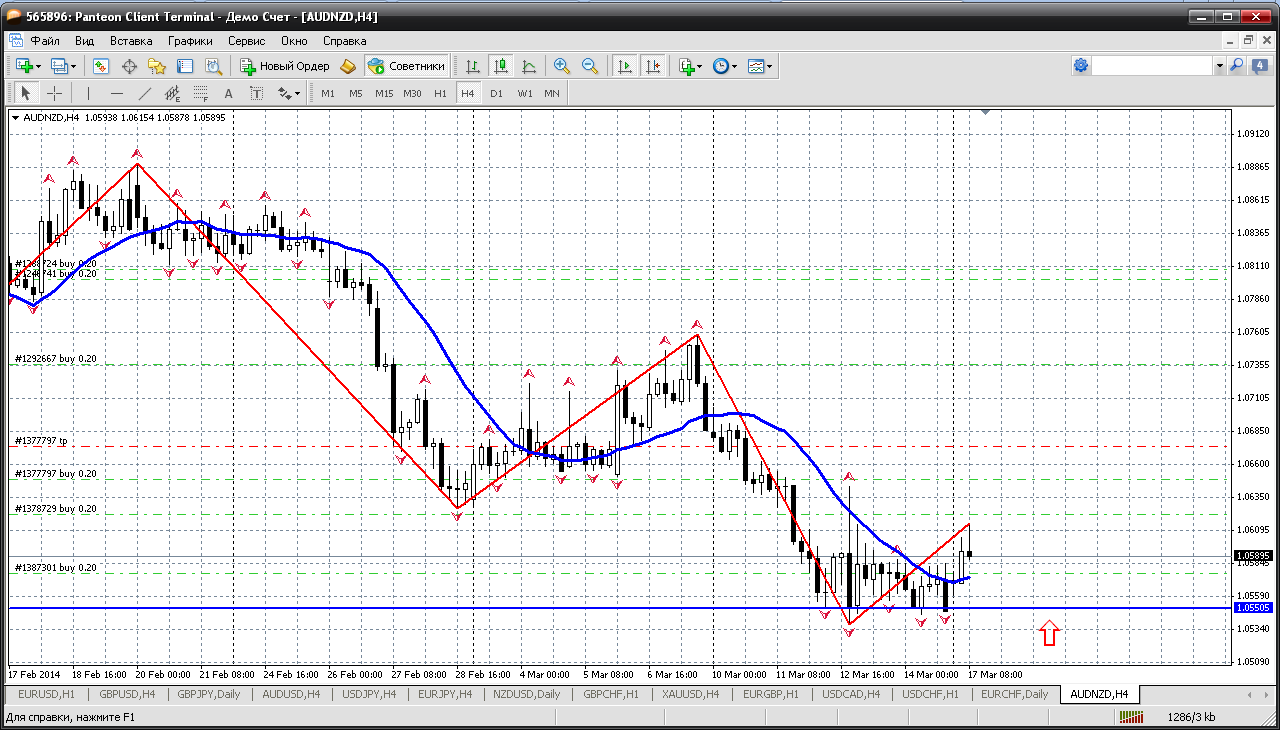Open the search box dropdown arrow

[1219, 66]
